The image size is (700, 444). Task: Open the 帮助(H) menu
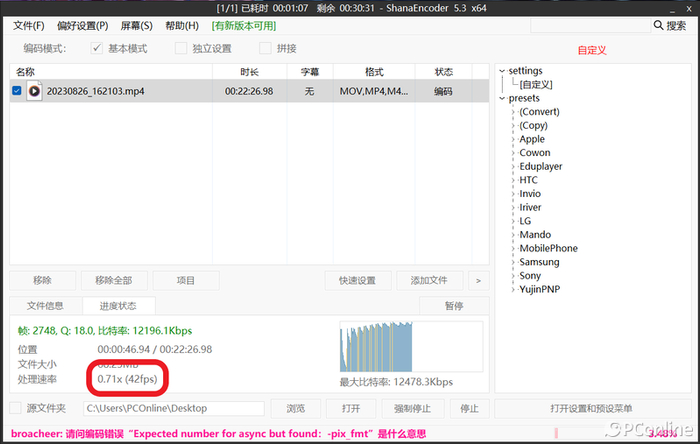click(182, 26)
